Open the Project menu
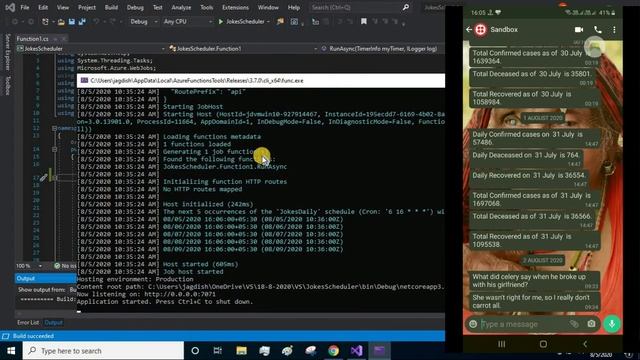This screenshot has width=640, height=360. coord(87,7)
